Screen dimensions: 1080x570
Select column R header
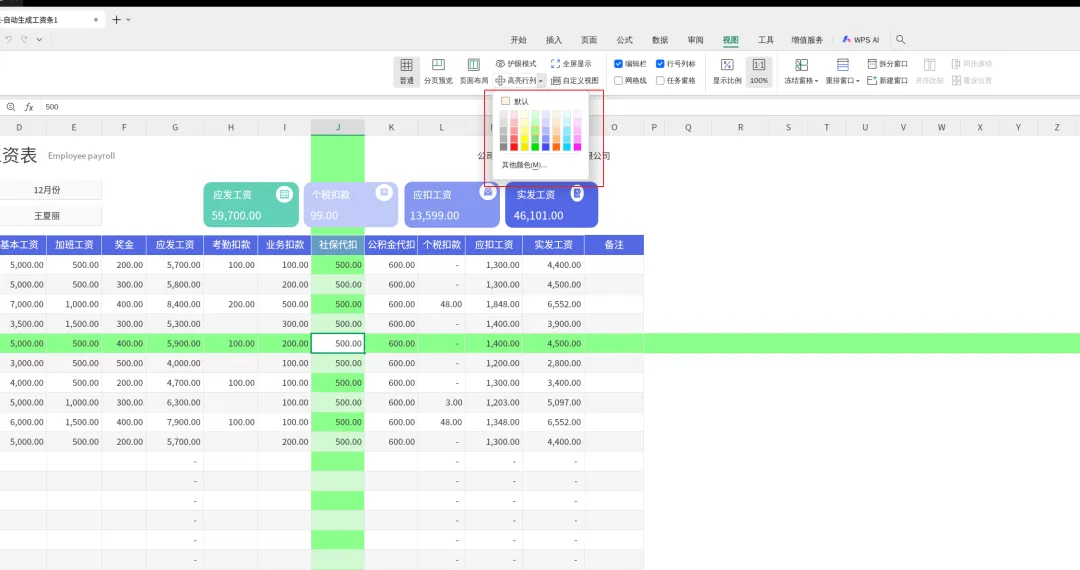pyautogui.click(x=740, y=127)
